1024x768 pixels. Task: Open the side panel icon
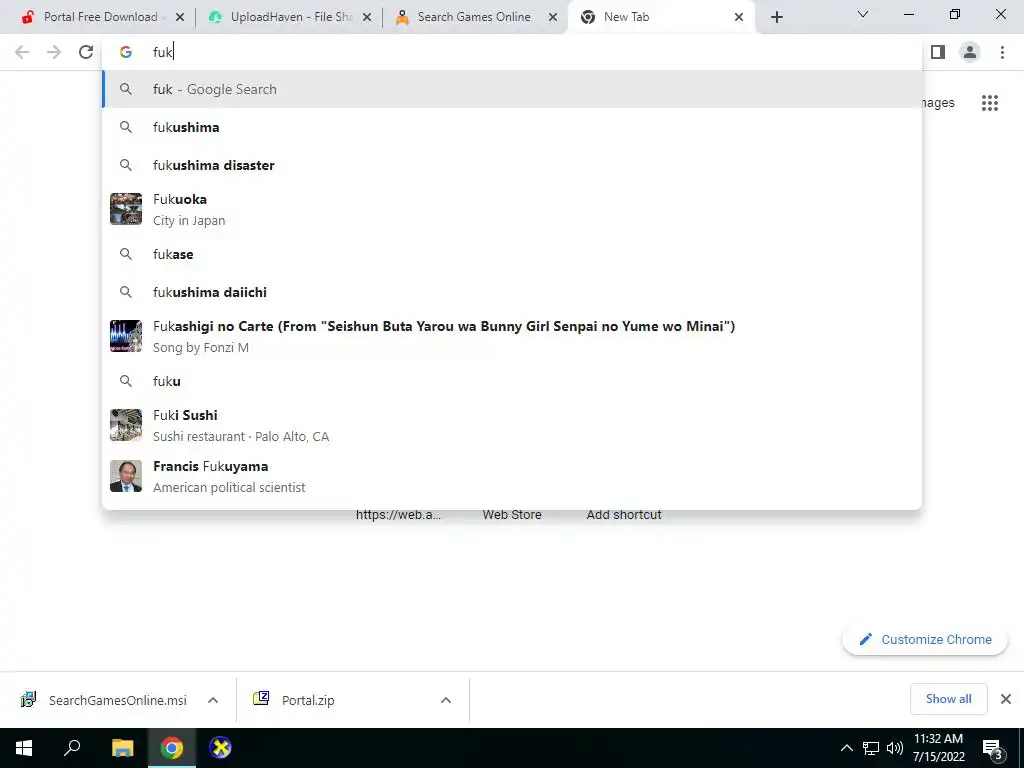[x=938, y=52]
